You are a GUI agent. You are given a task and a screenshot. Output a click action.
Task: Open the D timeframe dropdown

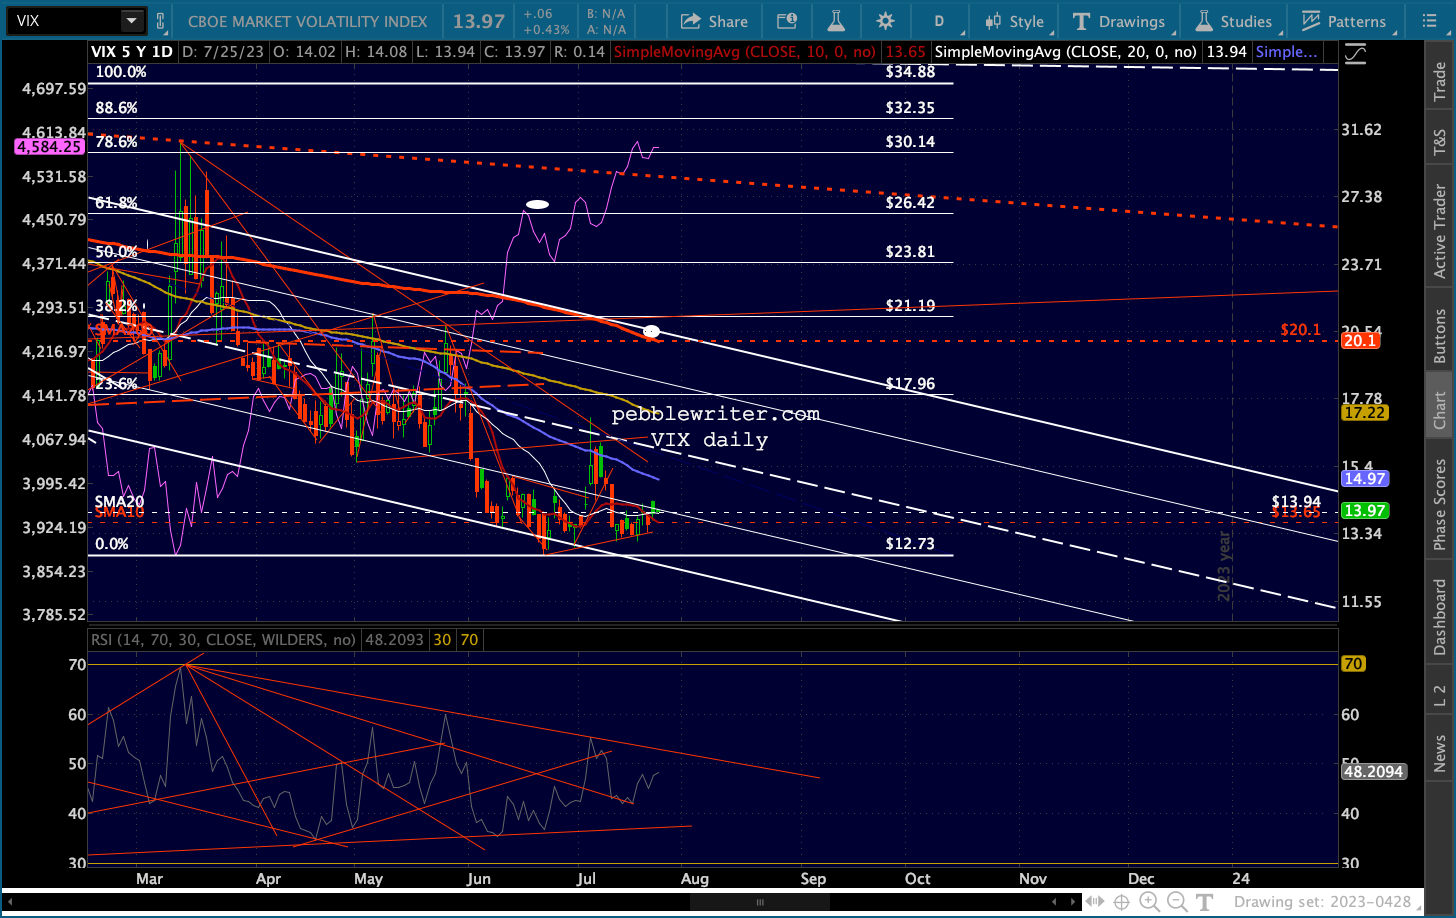[x=939, y=21]
